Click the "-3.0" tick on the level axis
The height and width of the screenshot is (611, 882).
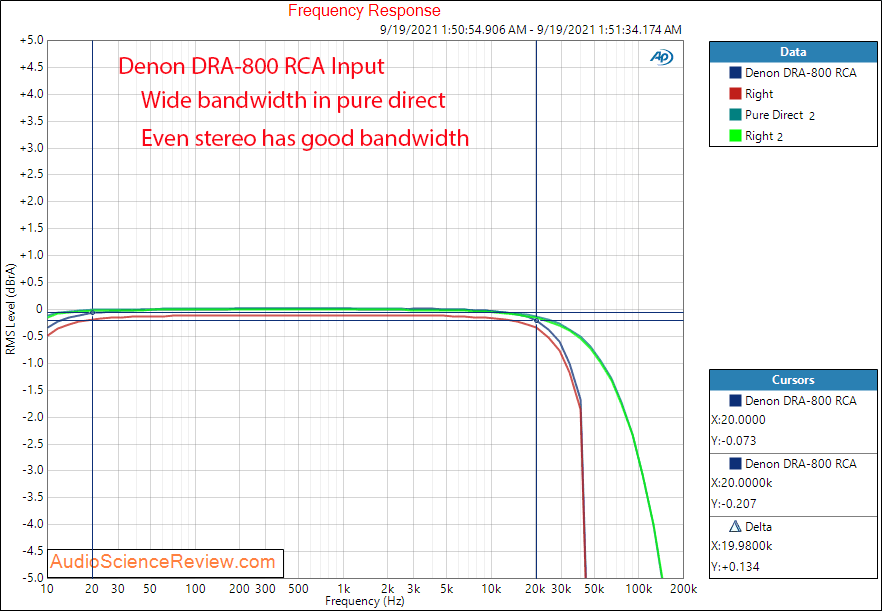(x=32, y=470)
